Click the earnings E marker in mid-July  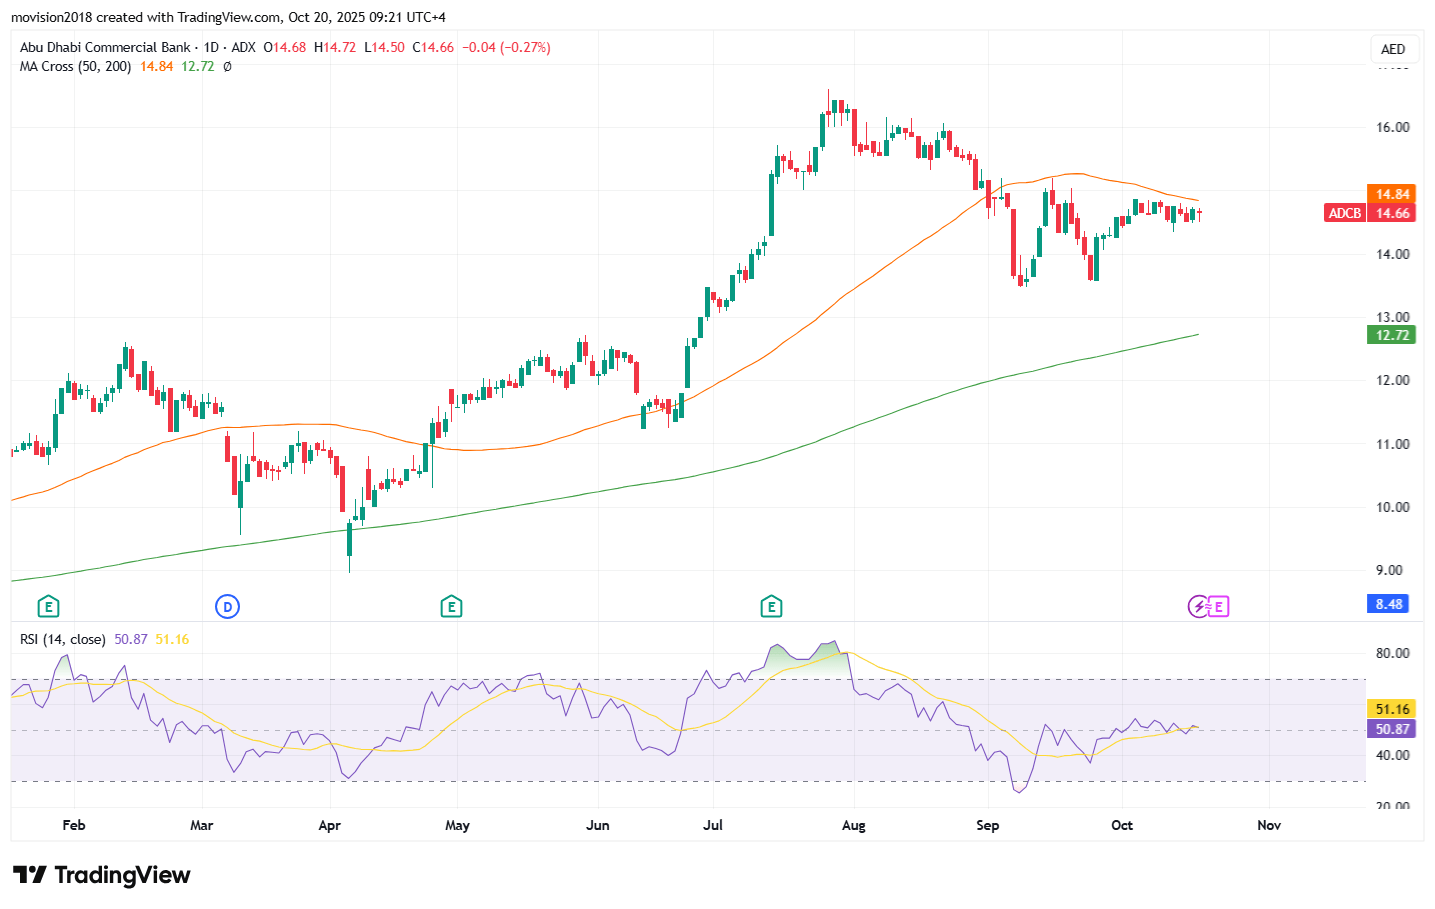click(x=771, y=606)
